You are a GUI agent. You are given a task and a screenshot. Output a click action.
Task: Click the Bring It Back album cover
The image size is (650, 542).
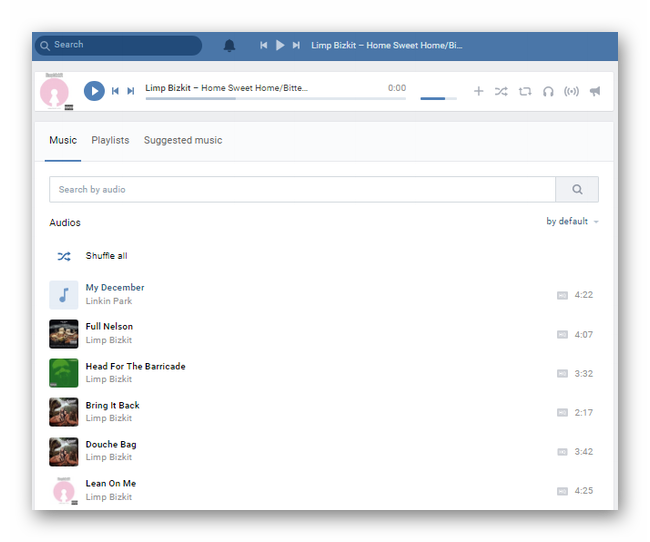63,412
